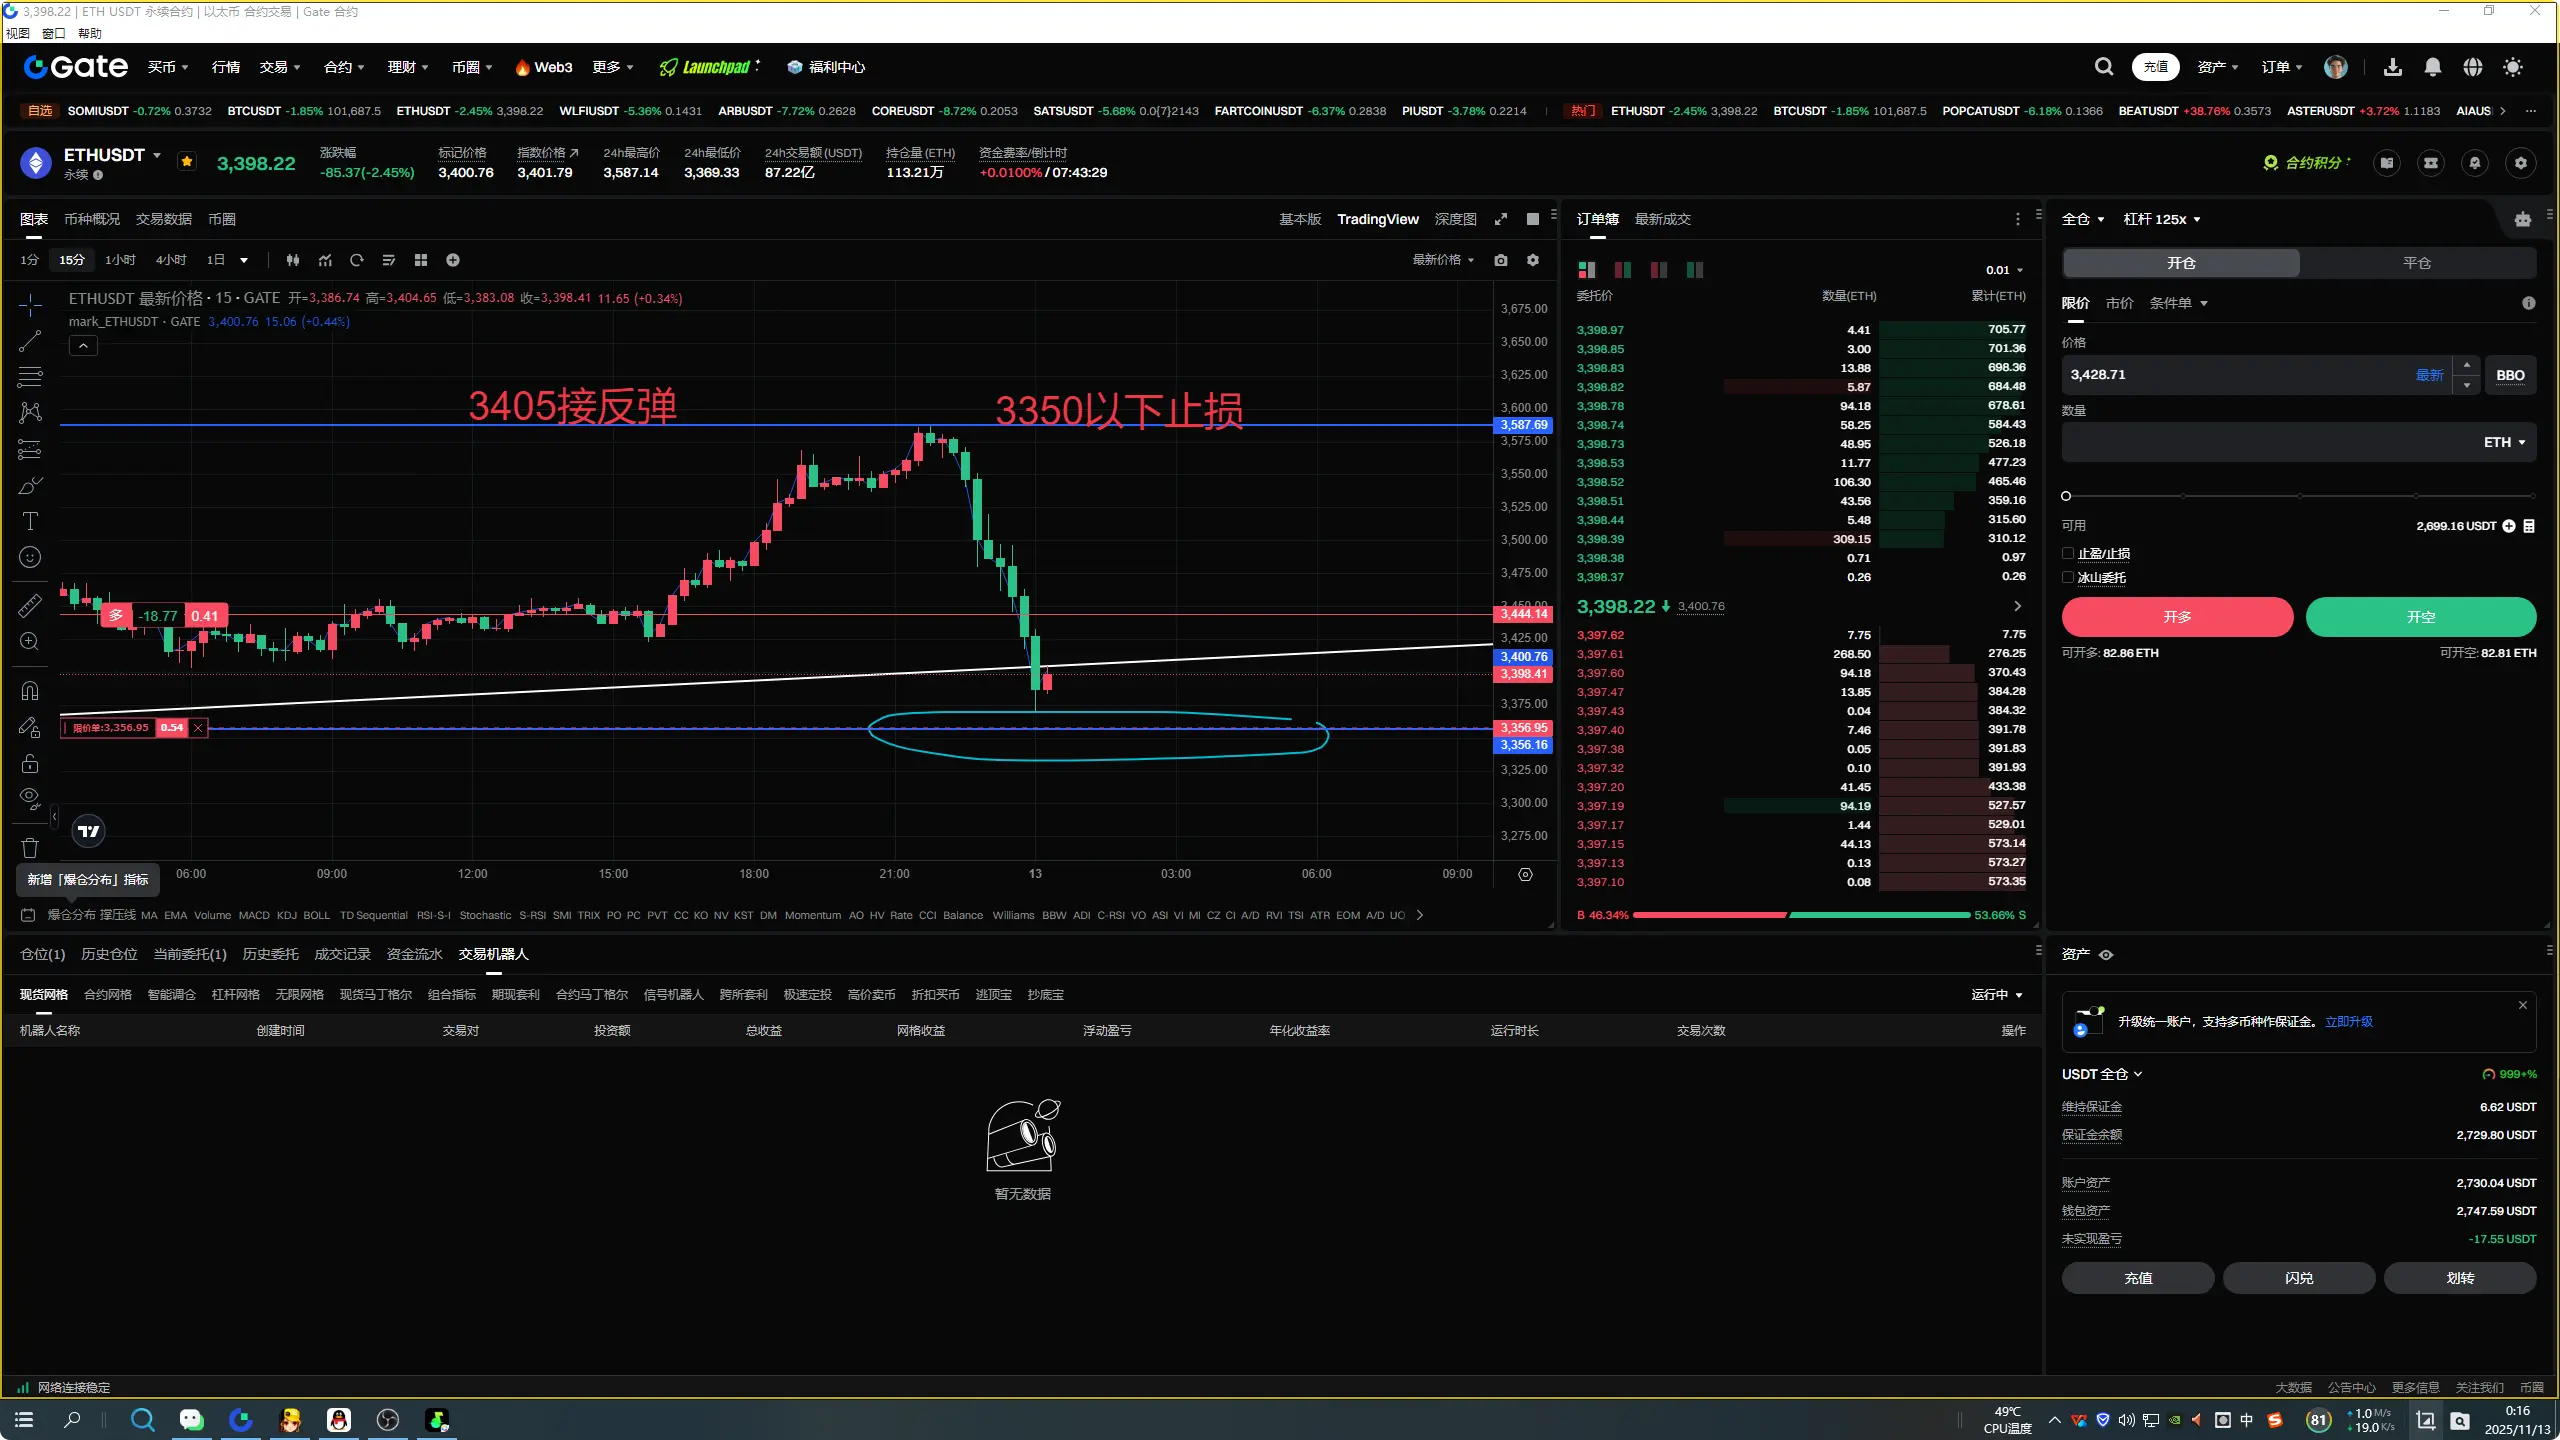Click the notification bell icon
The height and width of the screenshot is (1440, 2560).
tap(2432, 67)
